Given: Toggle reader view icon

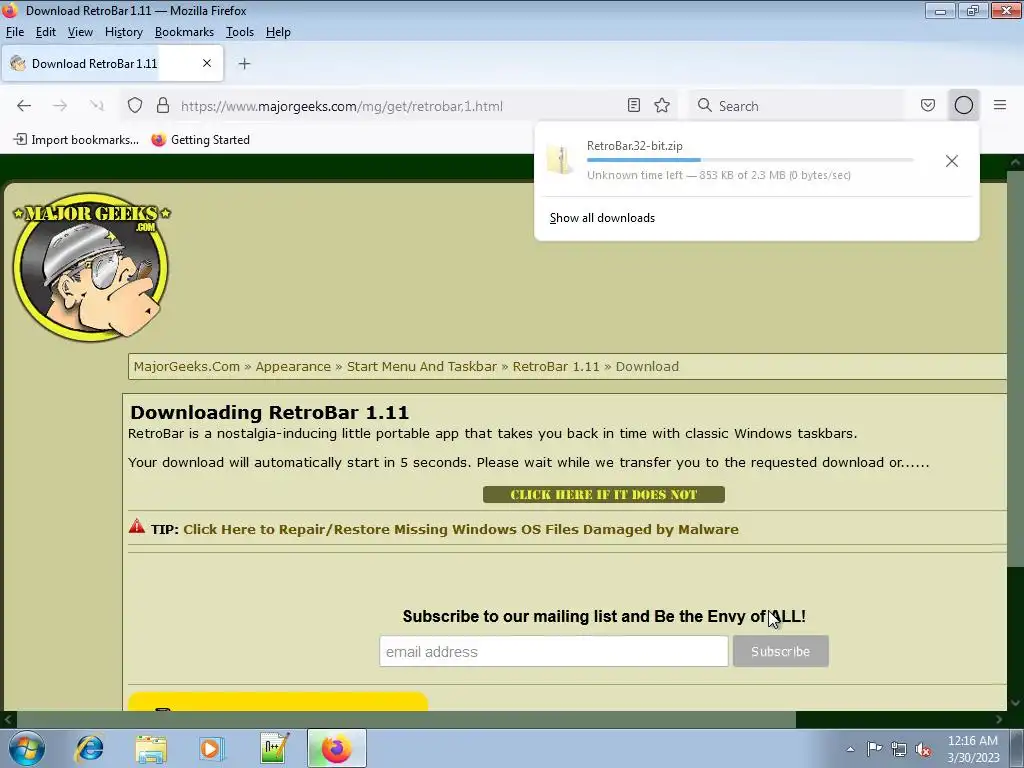Looking at the screenshot, I should point(633,105).
